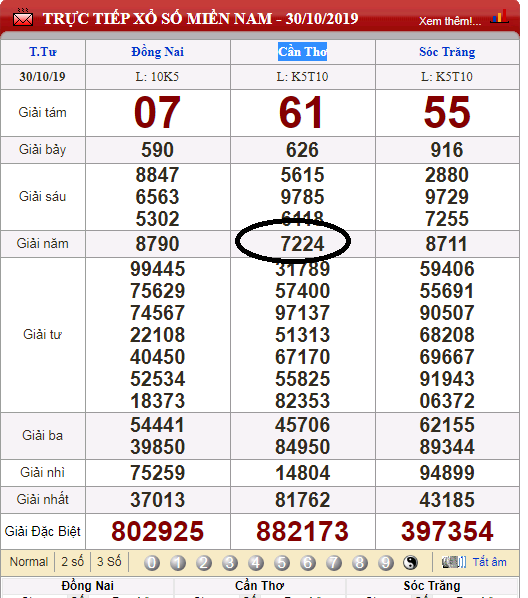Toggle sound off with Tắt âm
This screenshot has width=528, height=598.
tap(489, 562)
